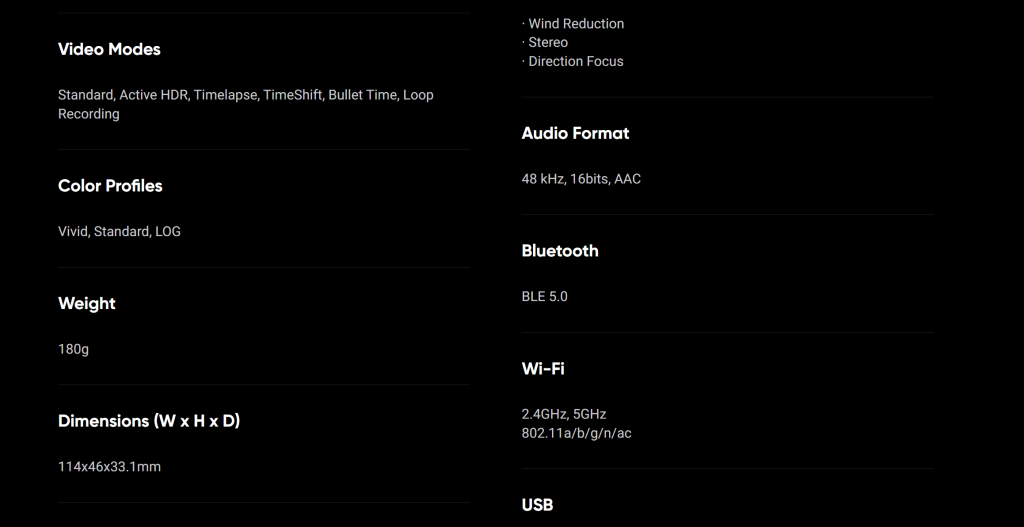1024x527 pixels.
Task: Click the Video Modes heading
Action: point(109,49)
